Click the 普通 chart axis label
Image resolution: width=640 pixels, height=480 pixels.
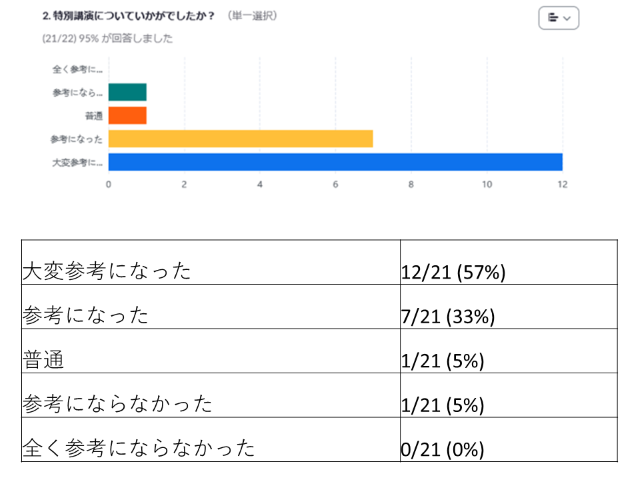[92, 115]
